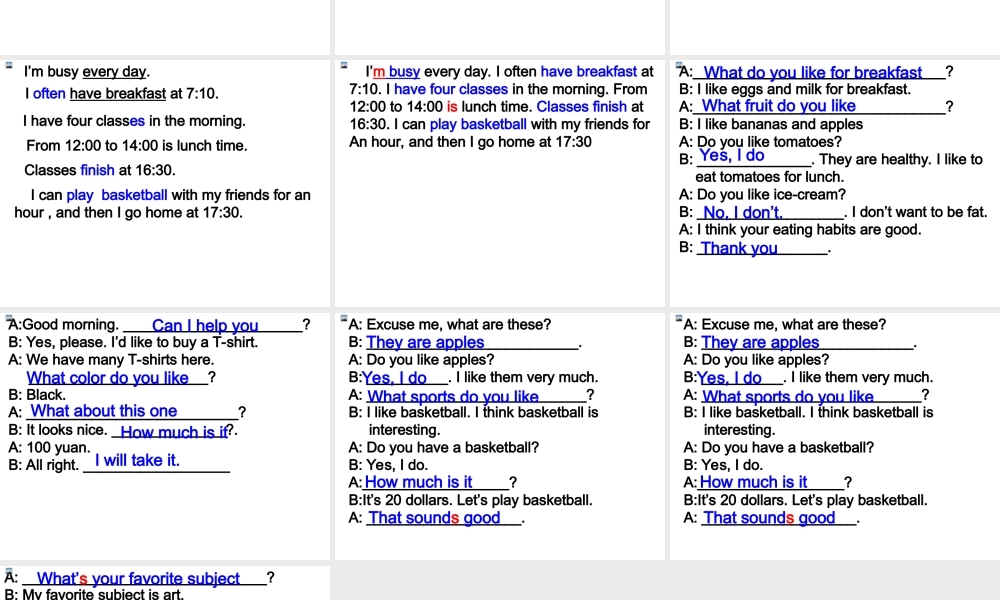1000x600 pixels.
Task: Click the blue answer "No, I don't."
Action: pos(743,212)
